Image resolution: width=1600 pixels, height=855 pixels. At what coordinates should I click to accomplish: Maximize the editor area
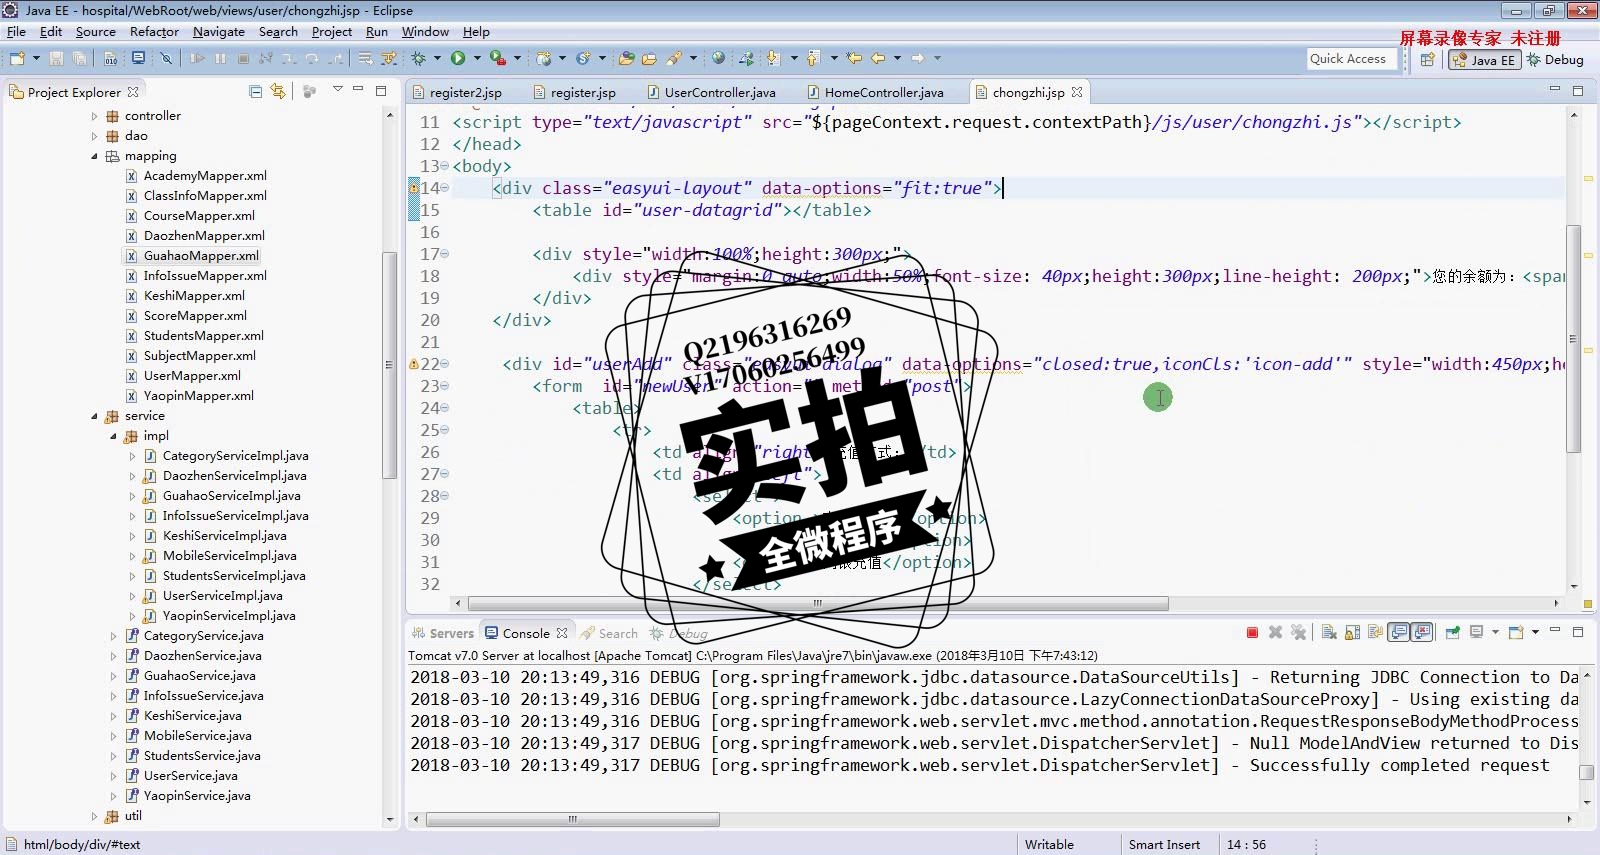(x=1578, y=90)
